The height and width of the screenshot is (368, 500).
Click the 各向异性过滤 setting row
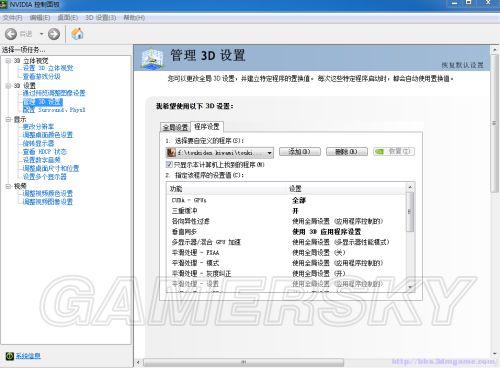coord(287,221)
